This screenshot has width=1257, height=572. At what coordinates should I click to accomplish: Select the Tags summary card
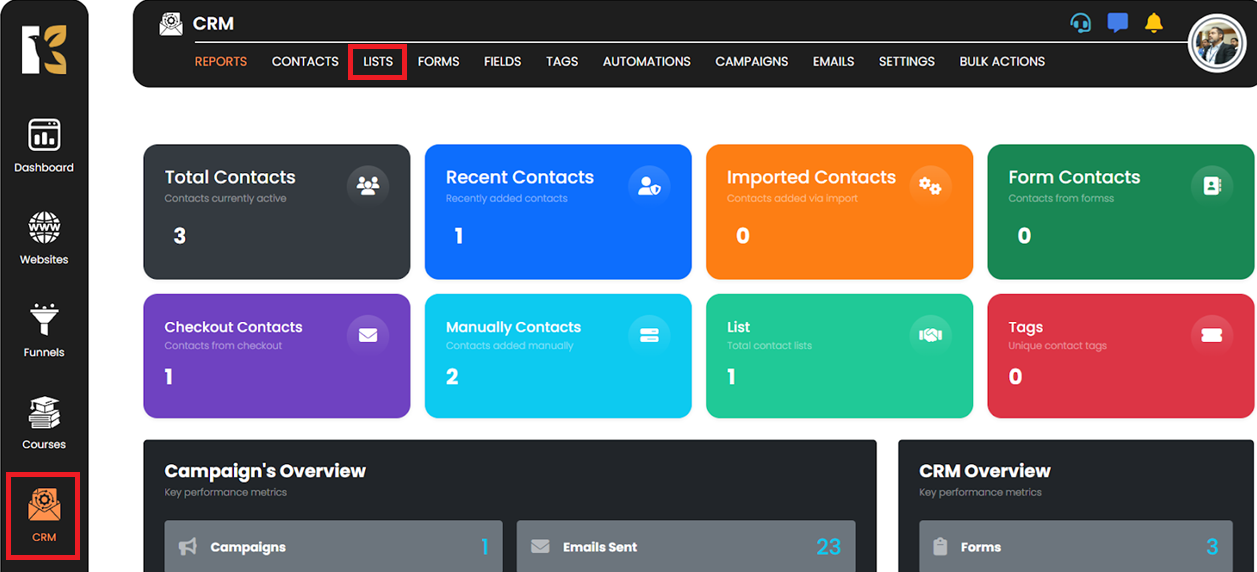1120,356
